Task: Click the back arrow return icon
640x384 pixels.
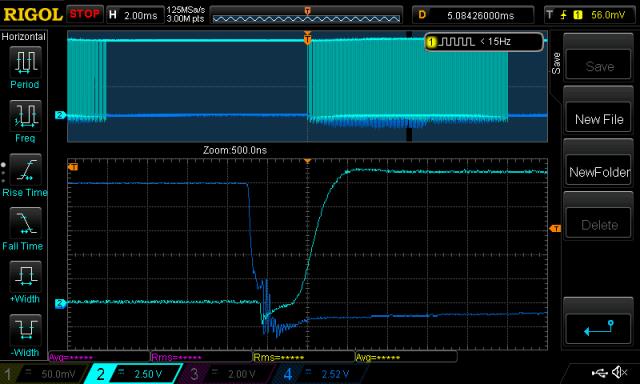Action: click(598, 328)
